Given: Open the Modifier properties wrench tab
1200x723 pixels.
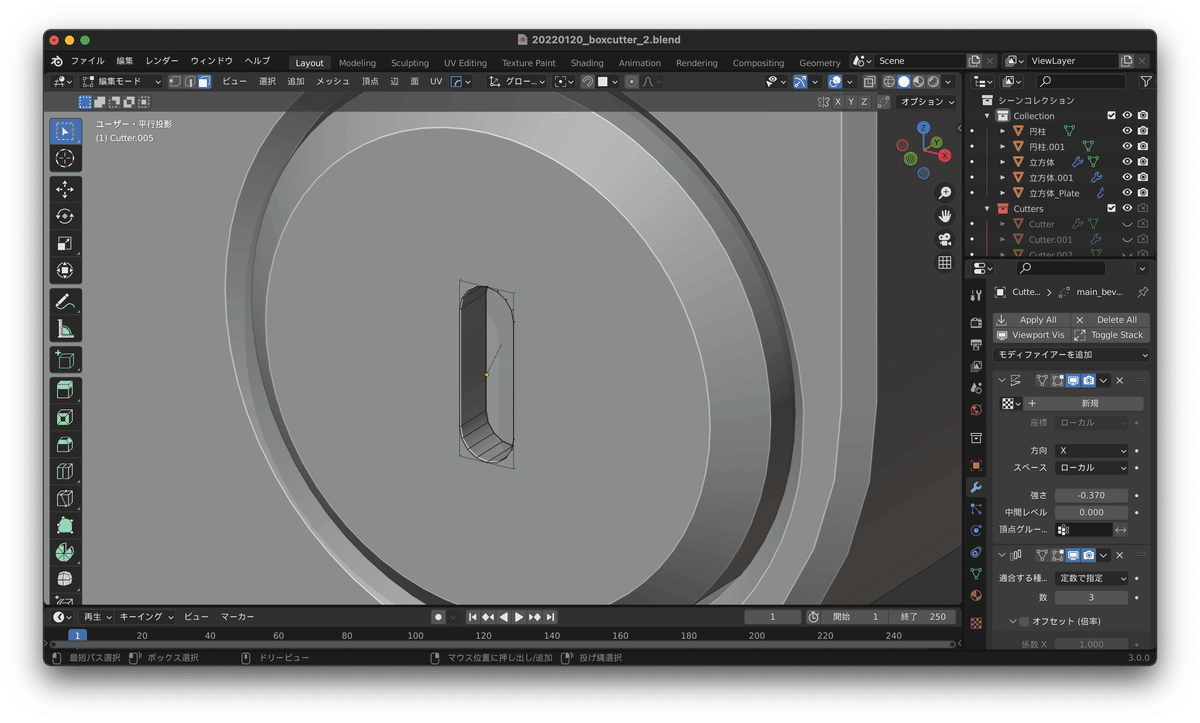Looking at the screenshot, I should point(976,487).
